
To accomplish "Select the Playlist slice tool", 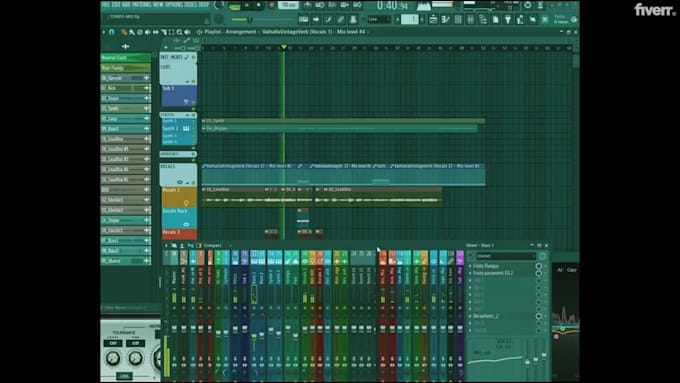I will (x=163, y=32).
